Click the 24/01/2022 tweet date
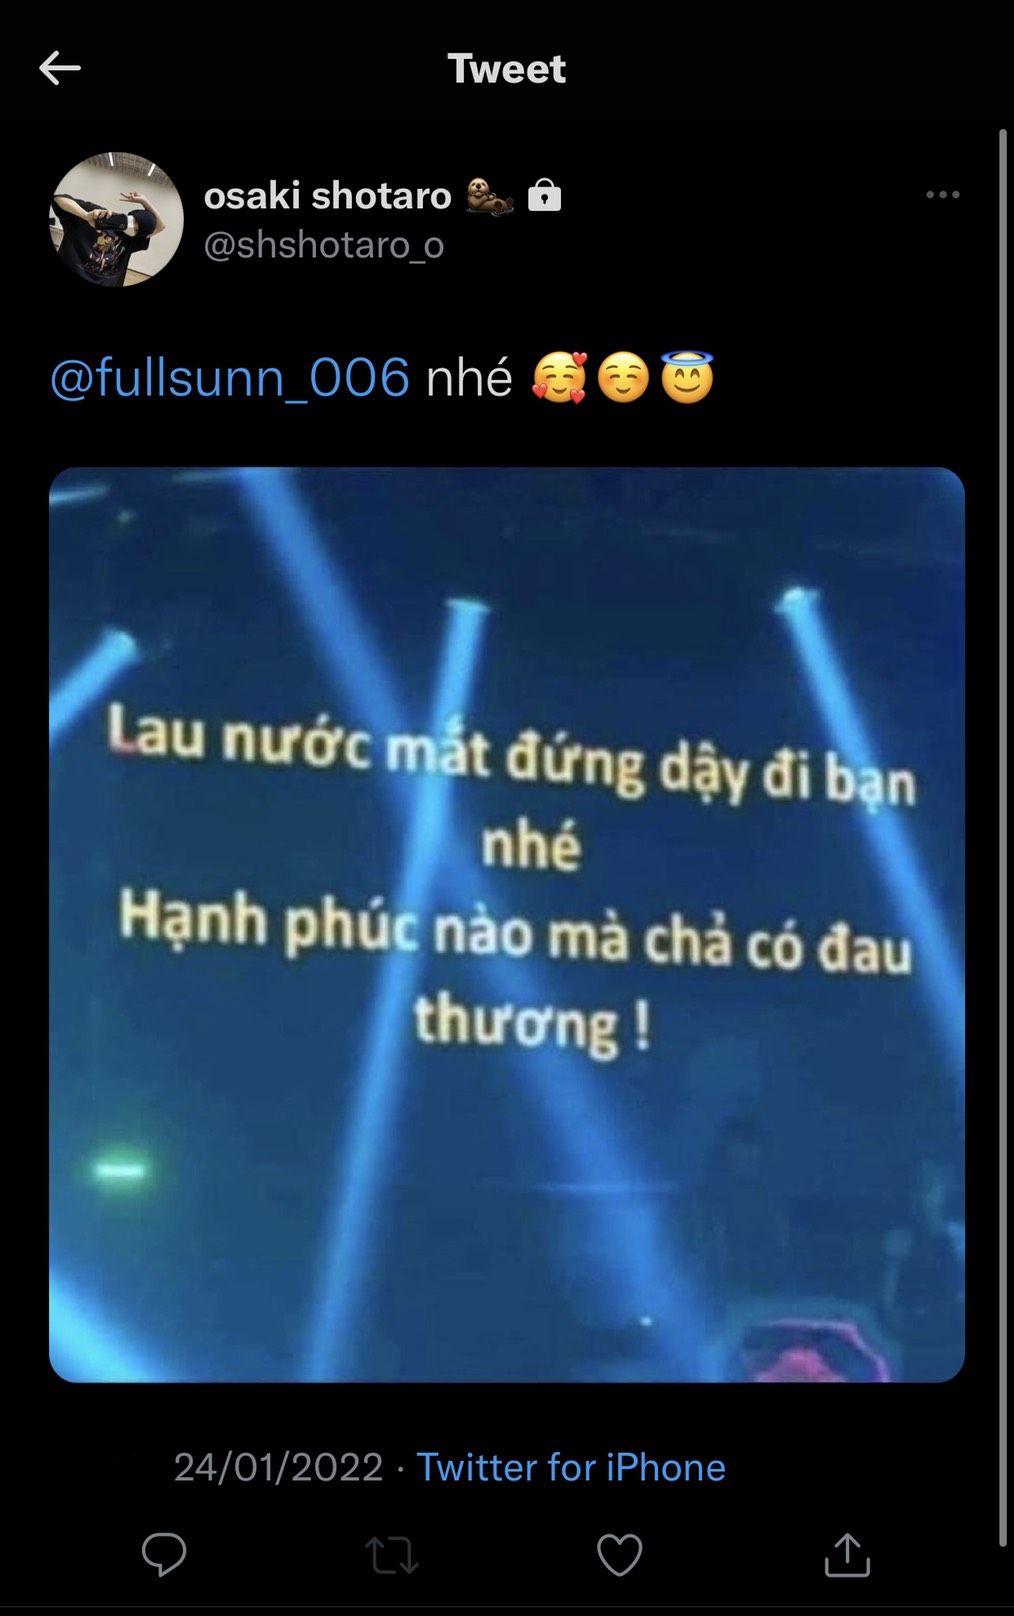 278,1467
